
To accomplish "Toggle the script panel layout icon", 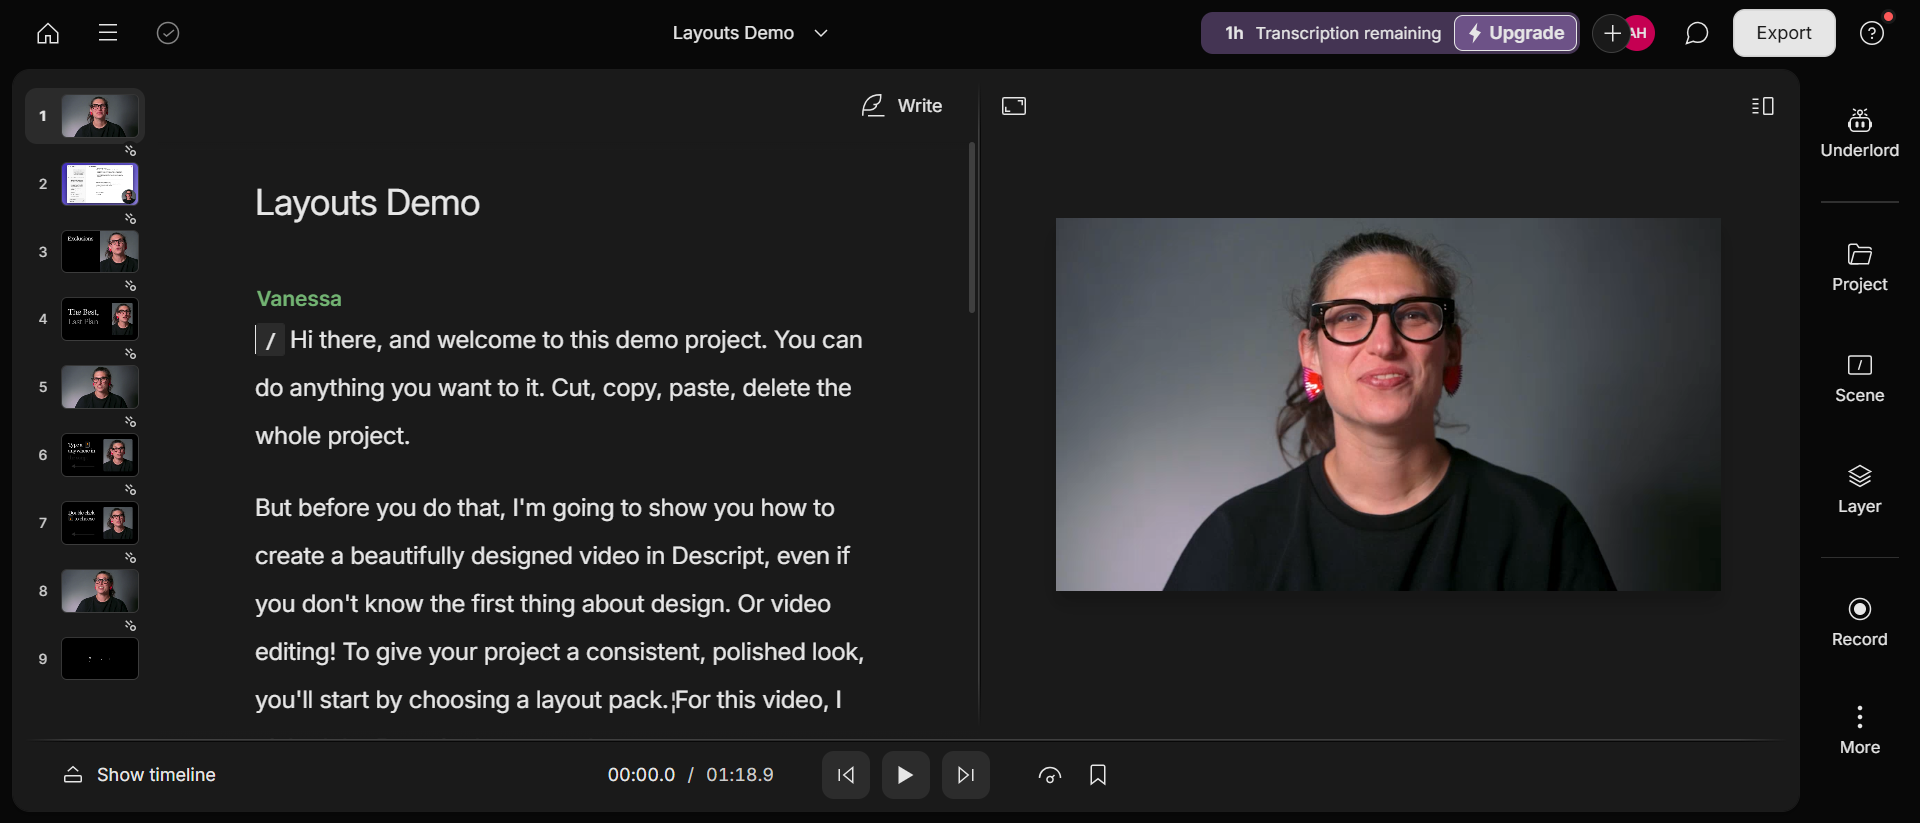I will (x=1763, y=106).
